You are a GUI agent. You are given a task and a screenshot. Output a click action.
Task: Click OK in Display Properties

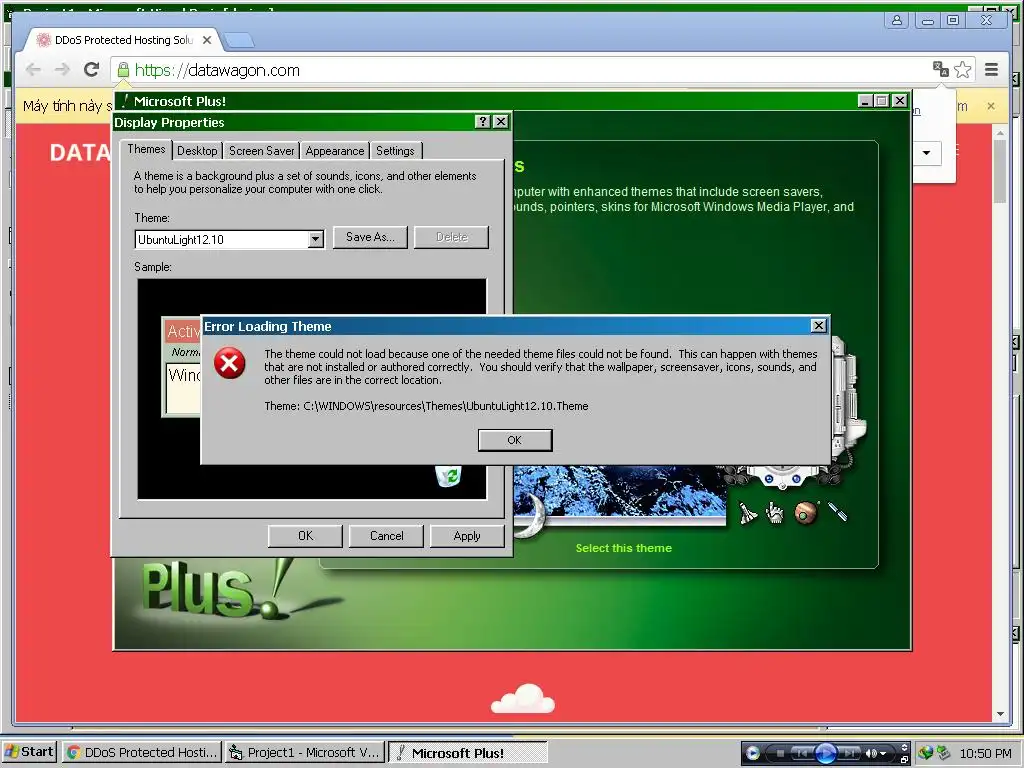pos(305,536)
